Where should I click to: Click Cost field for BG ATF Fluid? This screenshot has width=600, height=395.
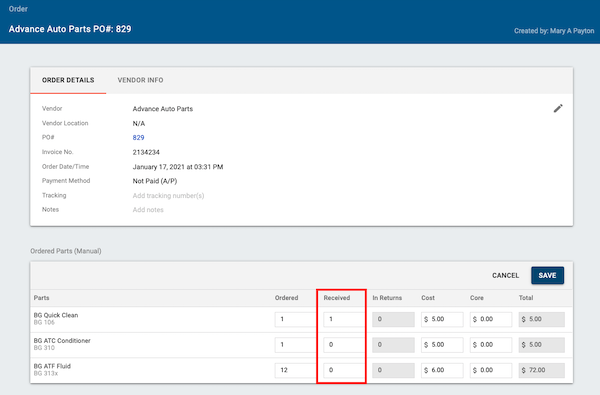coord(442,370)
